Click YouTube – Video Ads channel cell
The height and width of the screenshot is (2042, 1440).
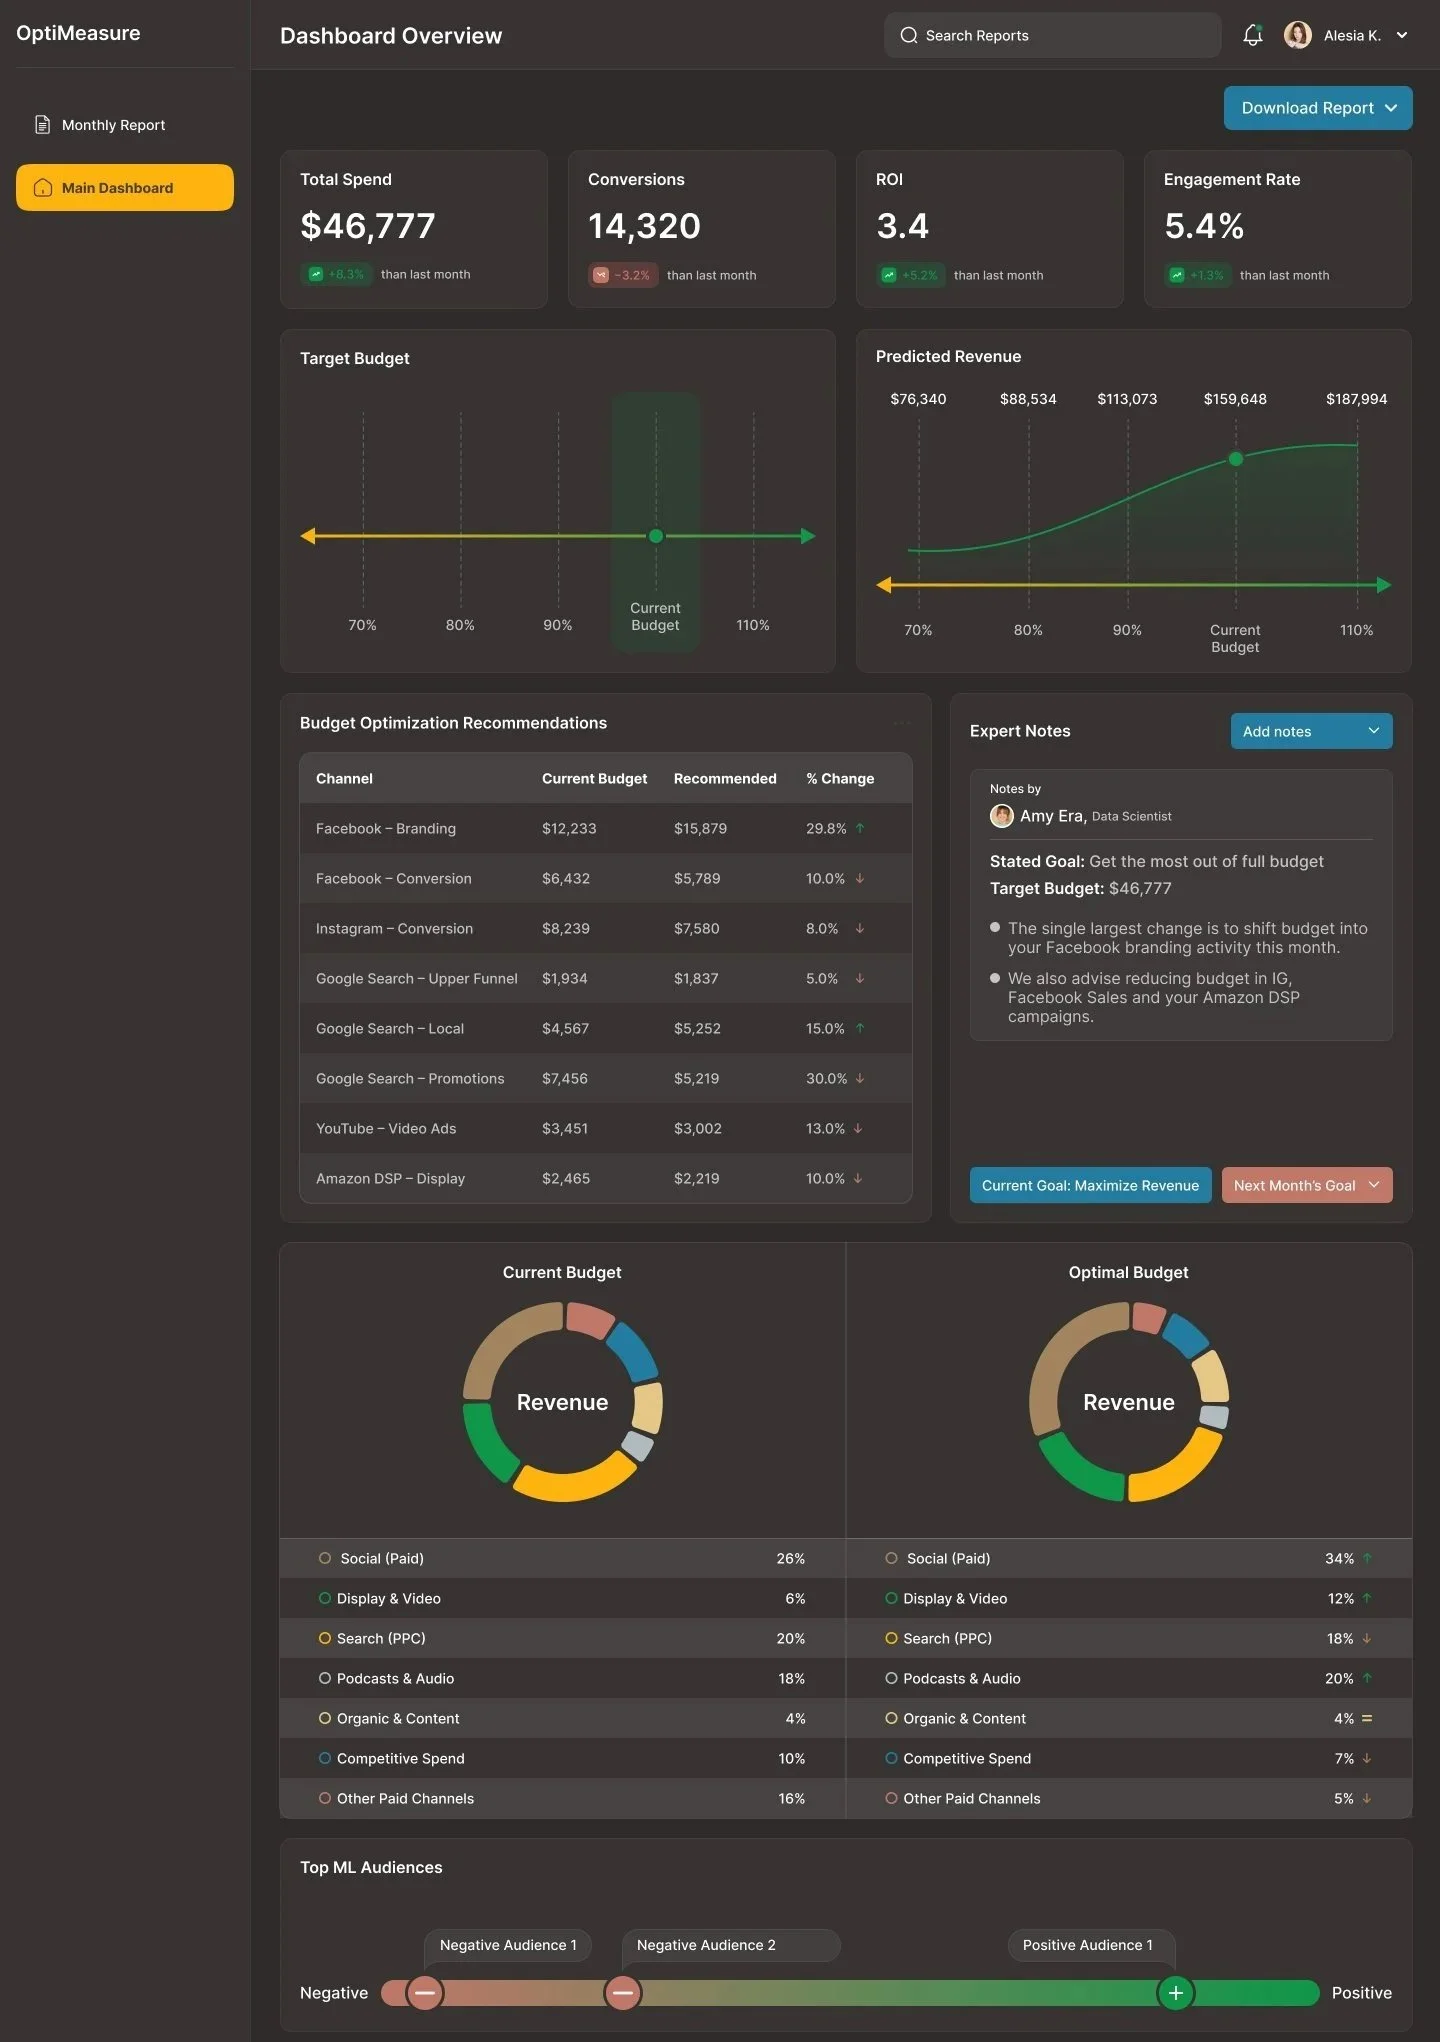386,1128
